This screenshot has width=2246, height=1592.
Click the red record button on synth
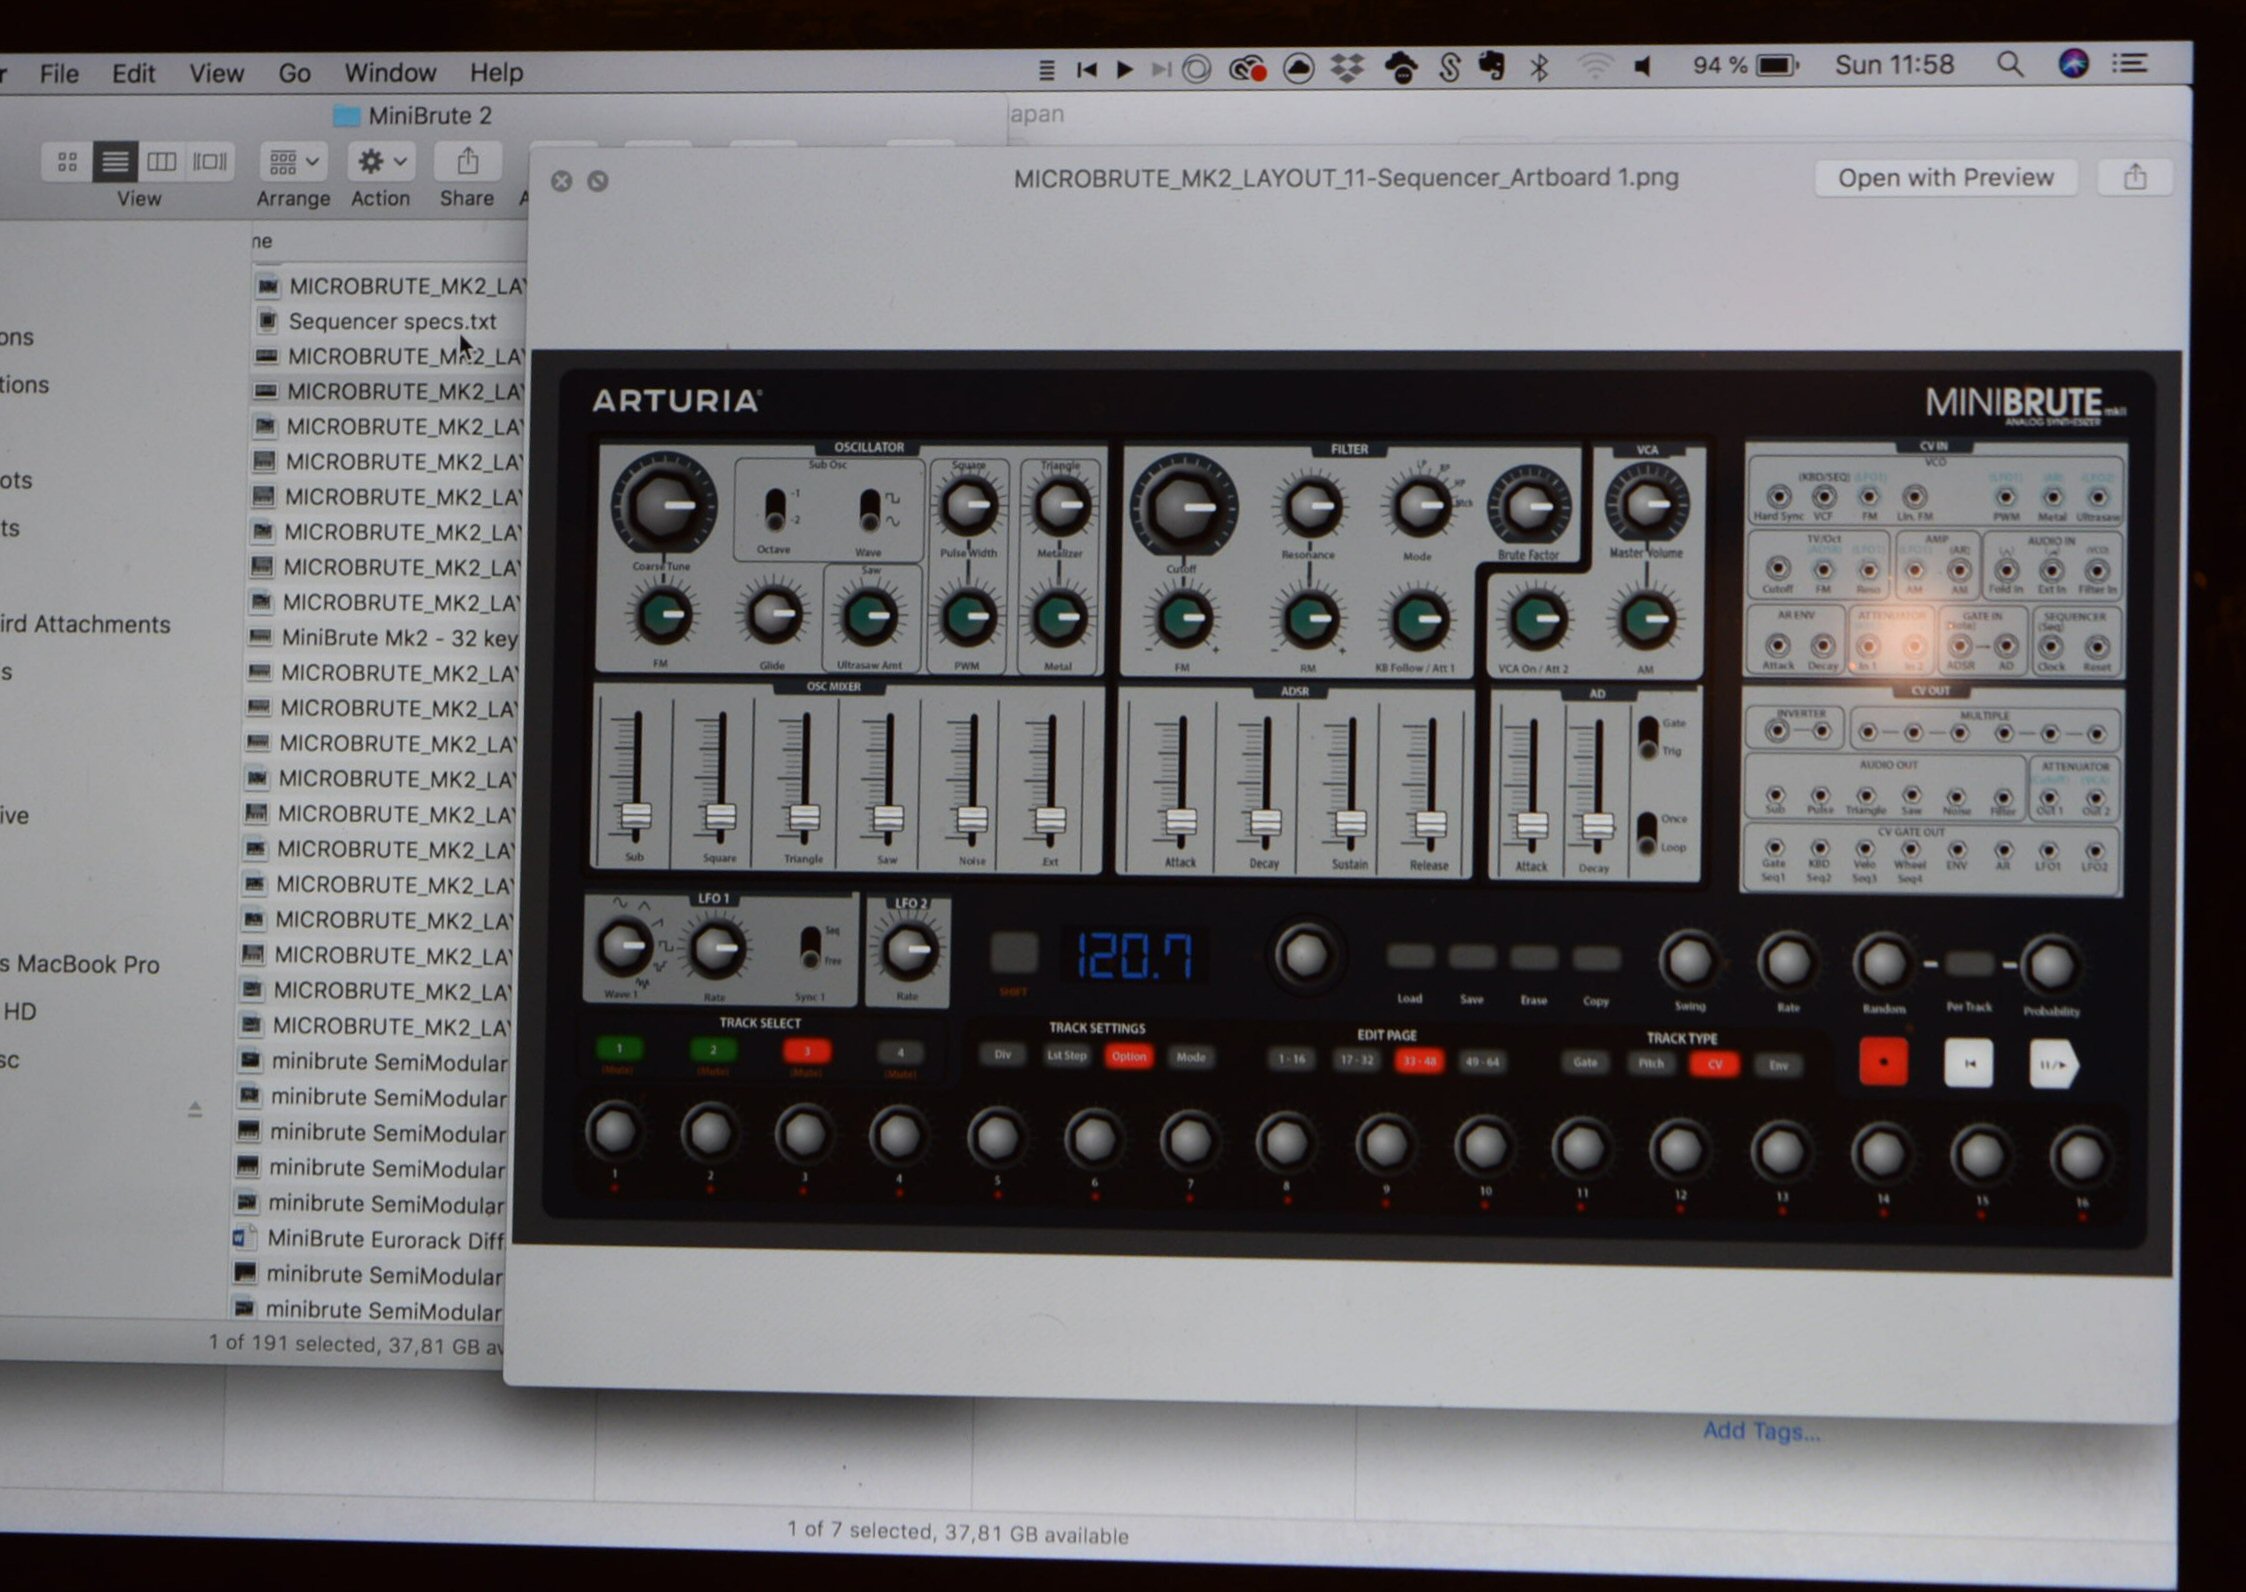1883,1062
